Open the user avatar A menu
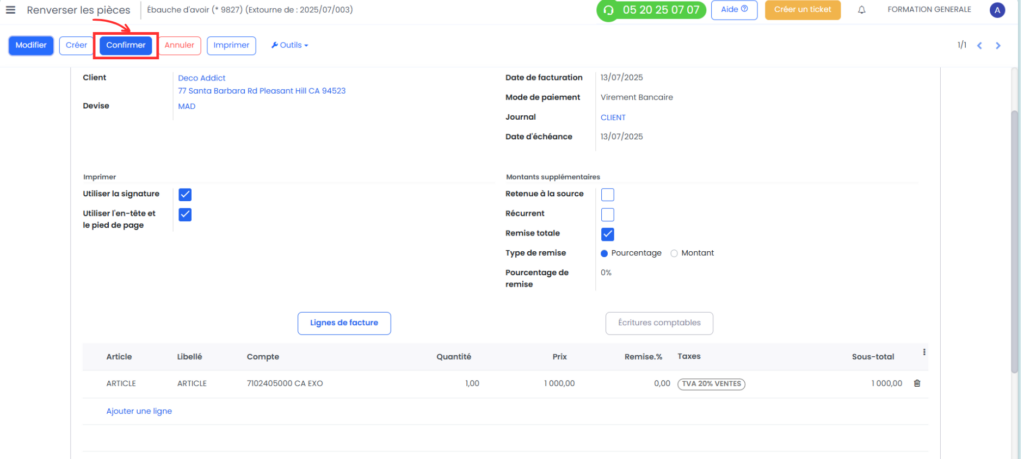The height and width of the screenshot is (459, 1024). click(997, 10)
